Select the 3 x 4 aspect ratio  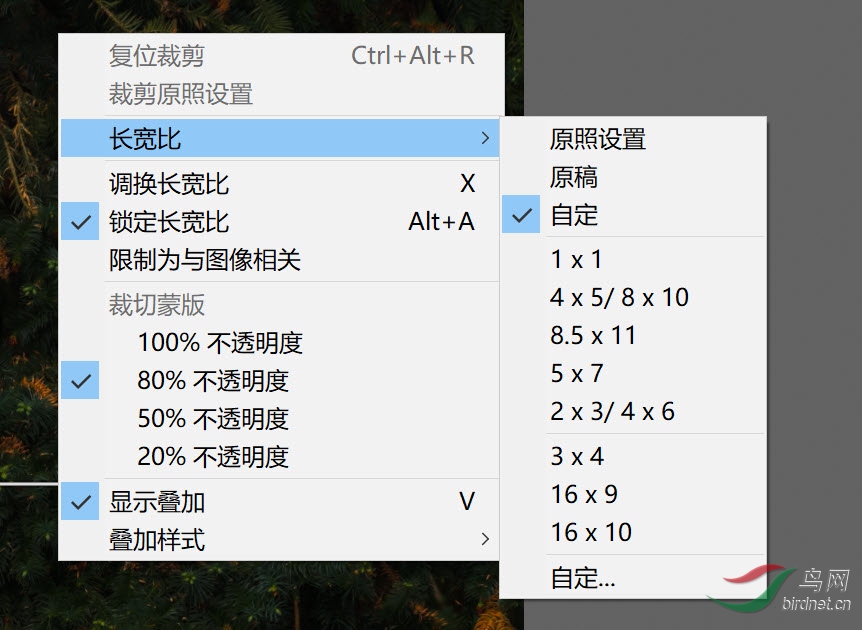click(x=633, y=456)
